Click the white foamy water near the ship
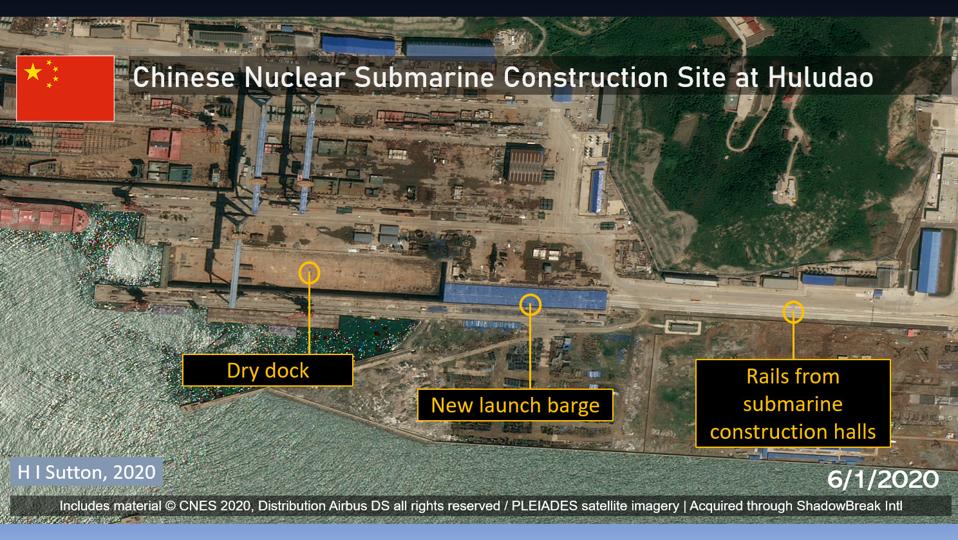 point(130,258)
